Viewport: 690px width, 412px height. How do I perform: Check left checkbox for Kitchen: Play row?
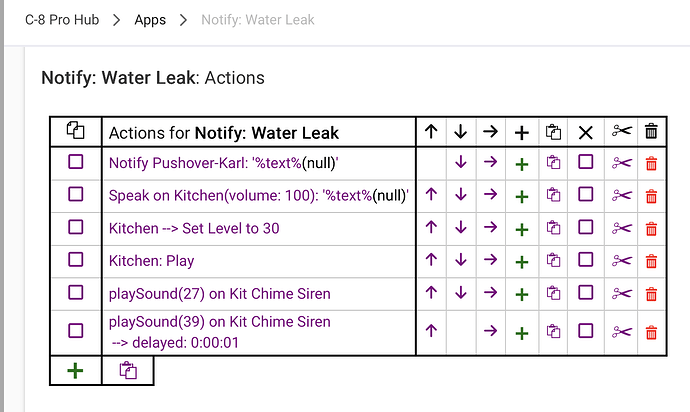pos(76,260)
